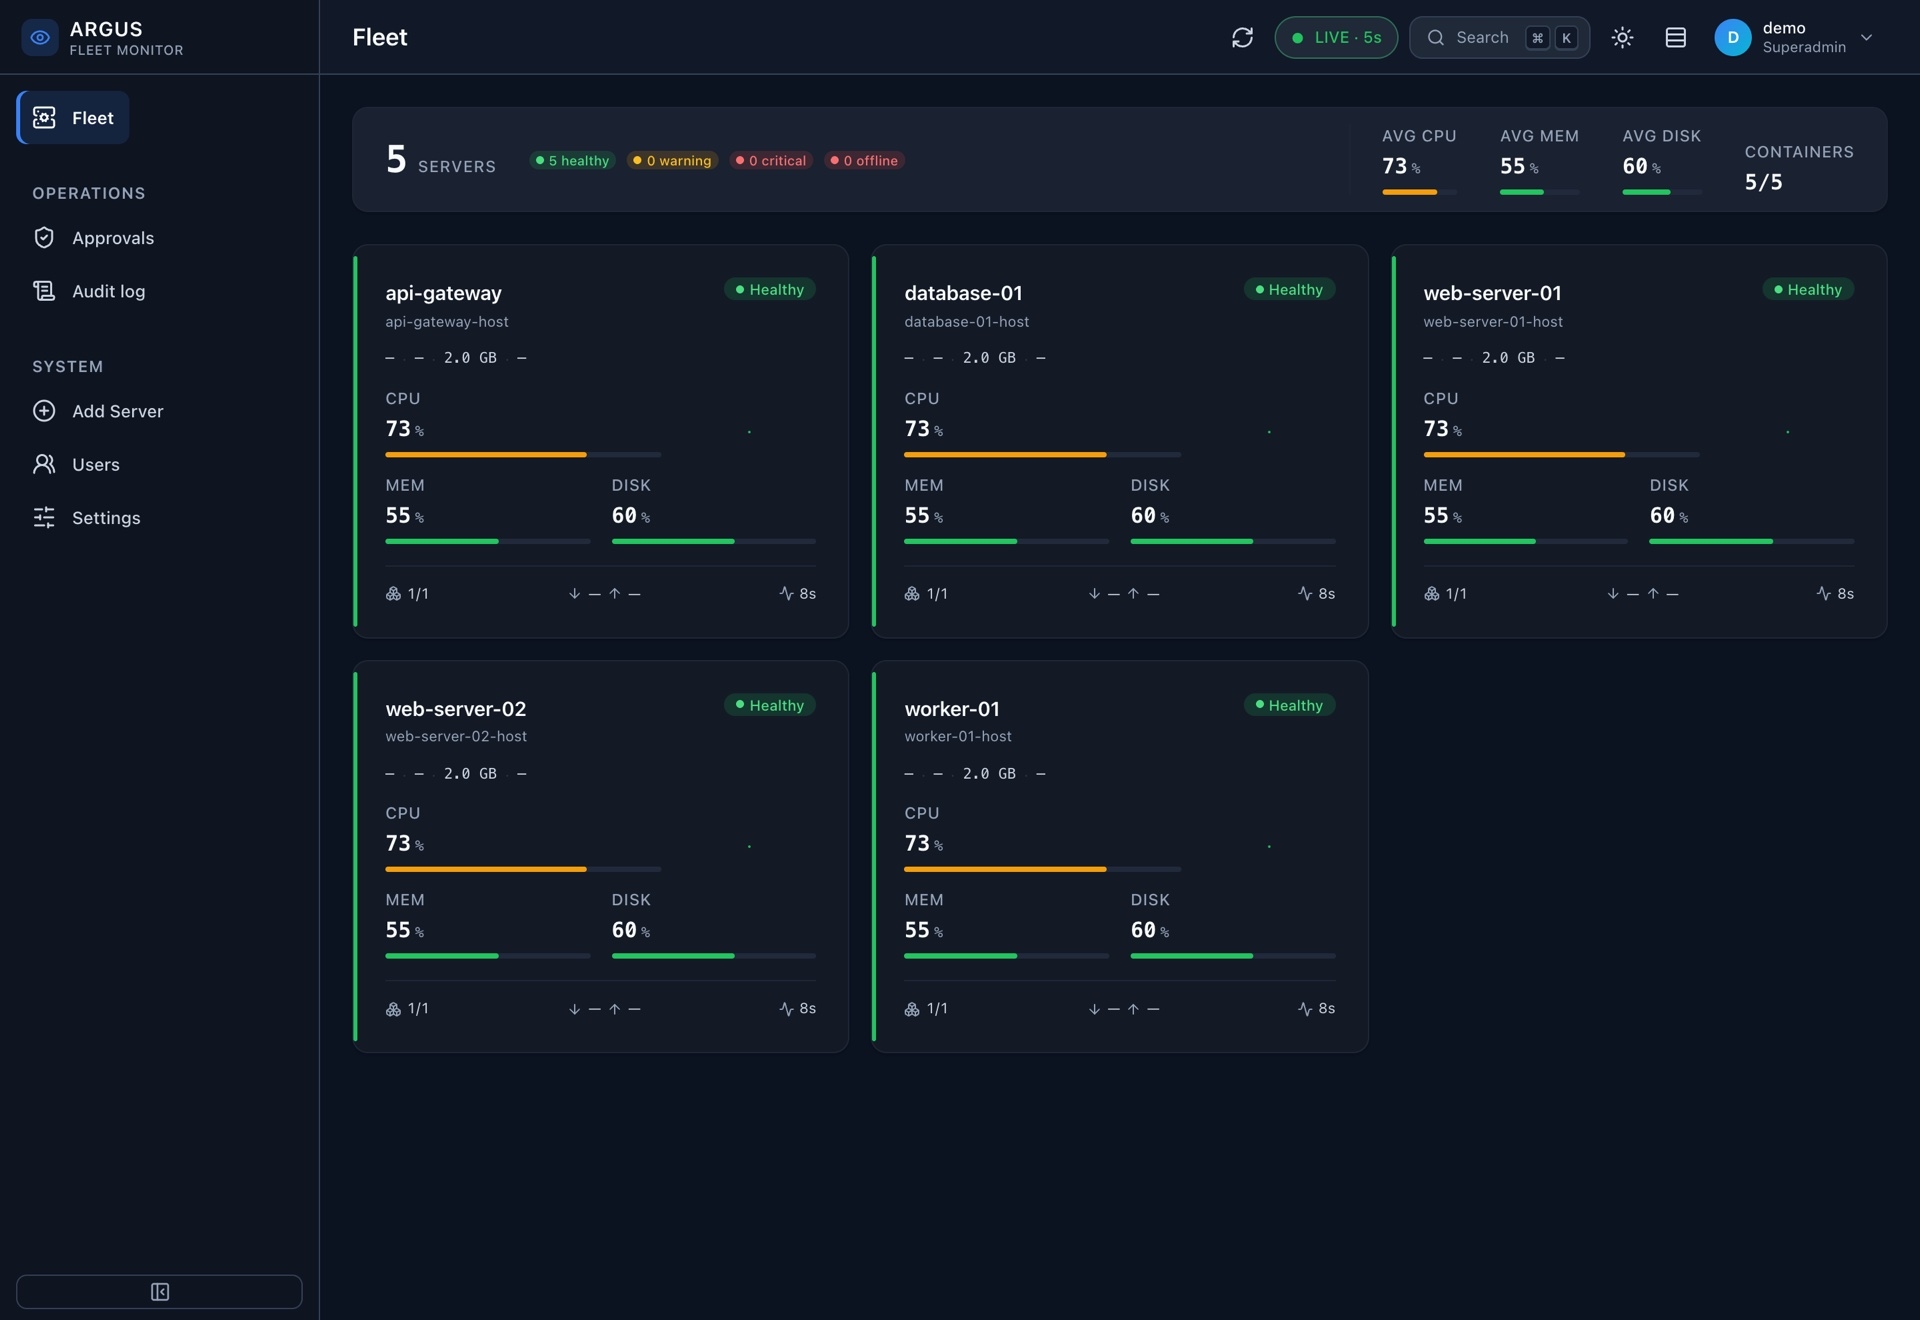The width and height of the screenshot is (1920, 1320).
Task: Open the web-server-01 server card title
Action: point(1492,293)
